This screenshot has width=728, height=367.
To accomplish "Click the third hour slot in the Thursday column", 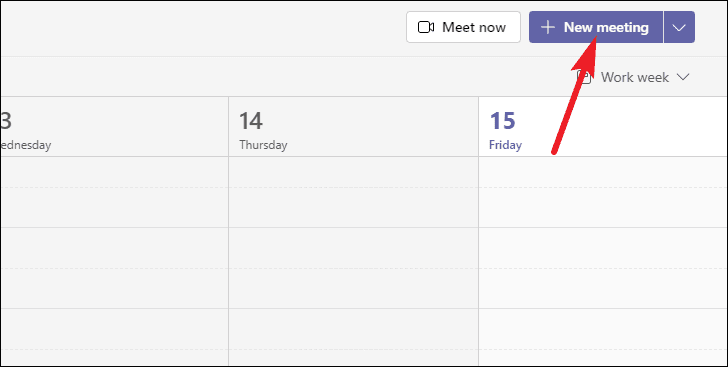I will [x=353, y=337].
